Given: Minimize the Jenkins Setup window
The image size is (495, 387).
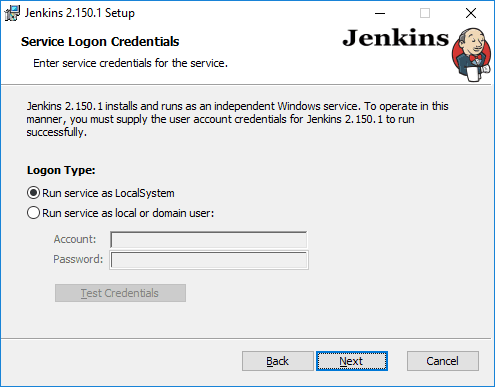Looking at the screenshot, I should (380, 13).
